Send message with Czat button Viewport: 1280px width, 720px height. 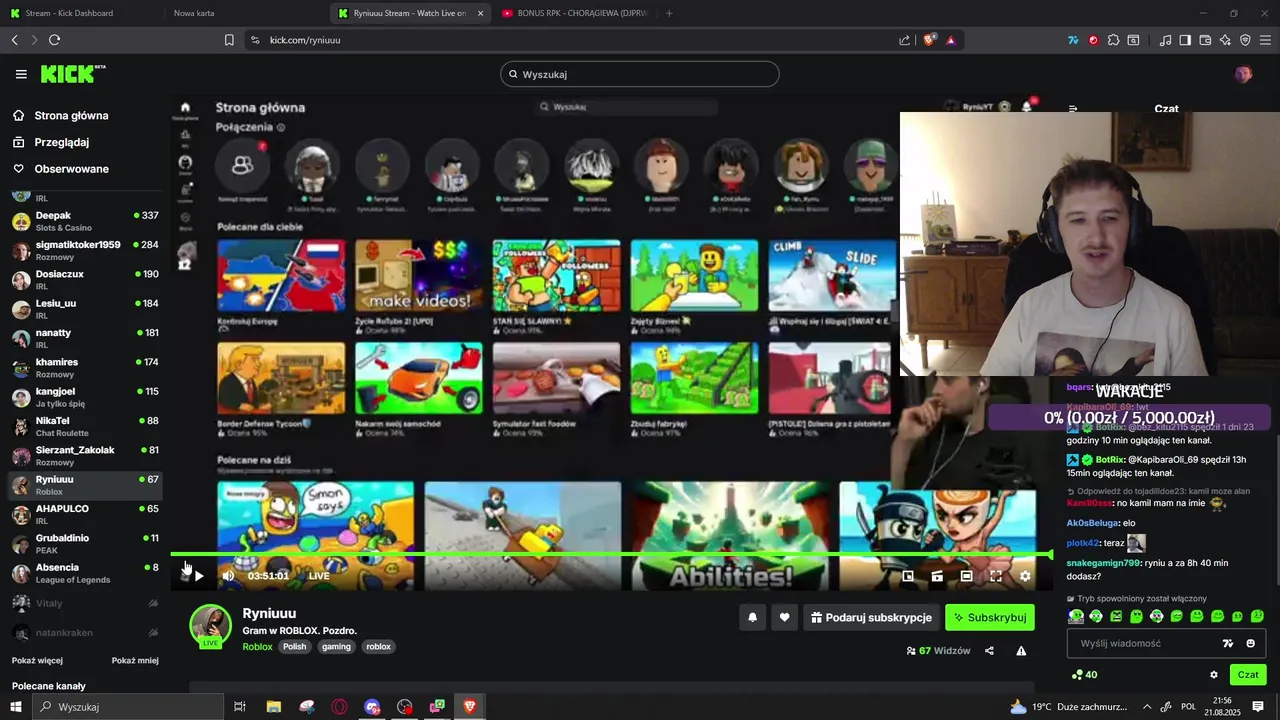point(1248,675)
